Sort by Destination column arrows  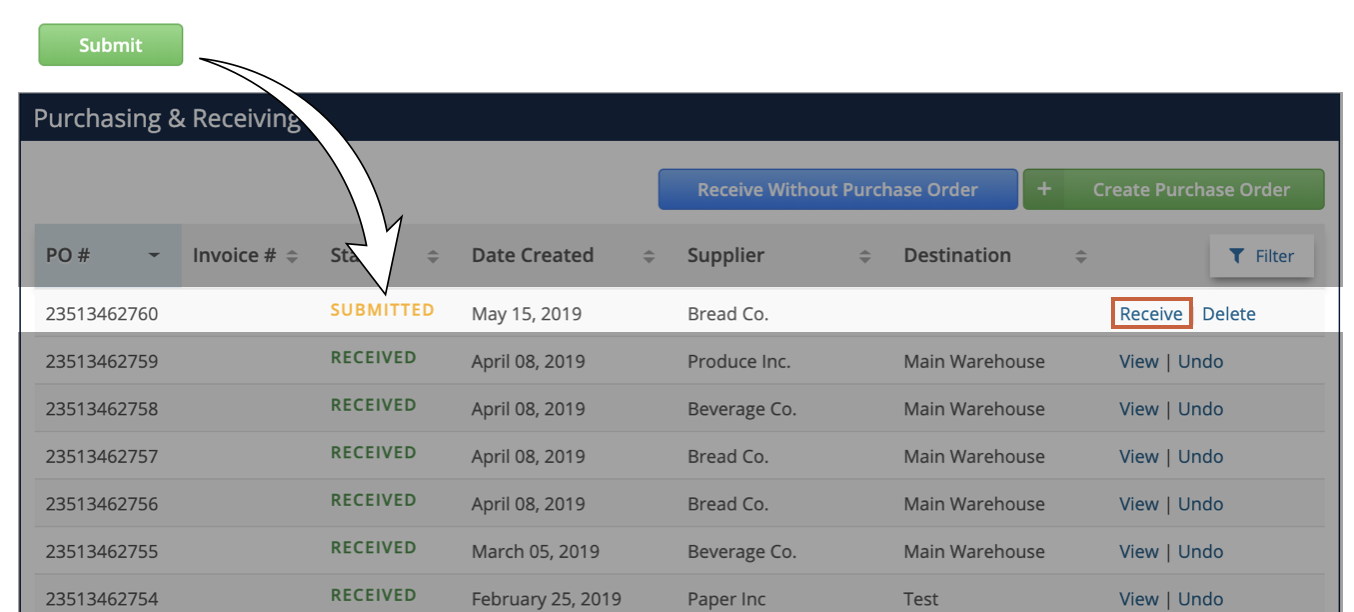[1081, 256]
